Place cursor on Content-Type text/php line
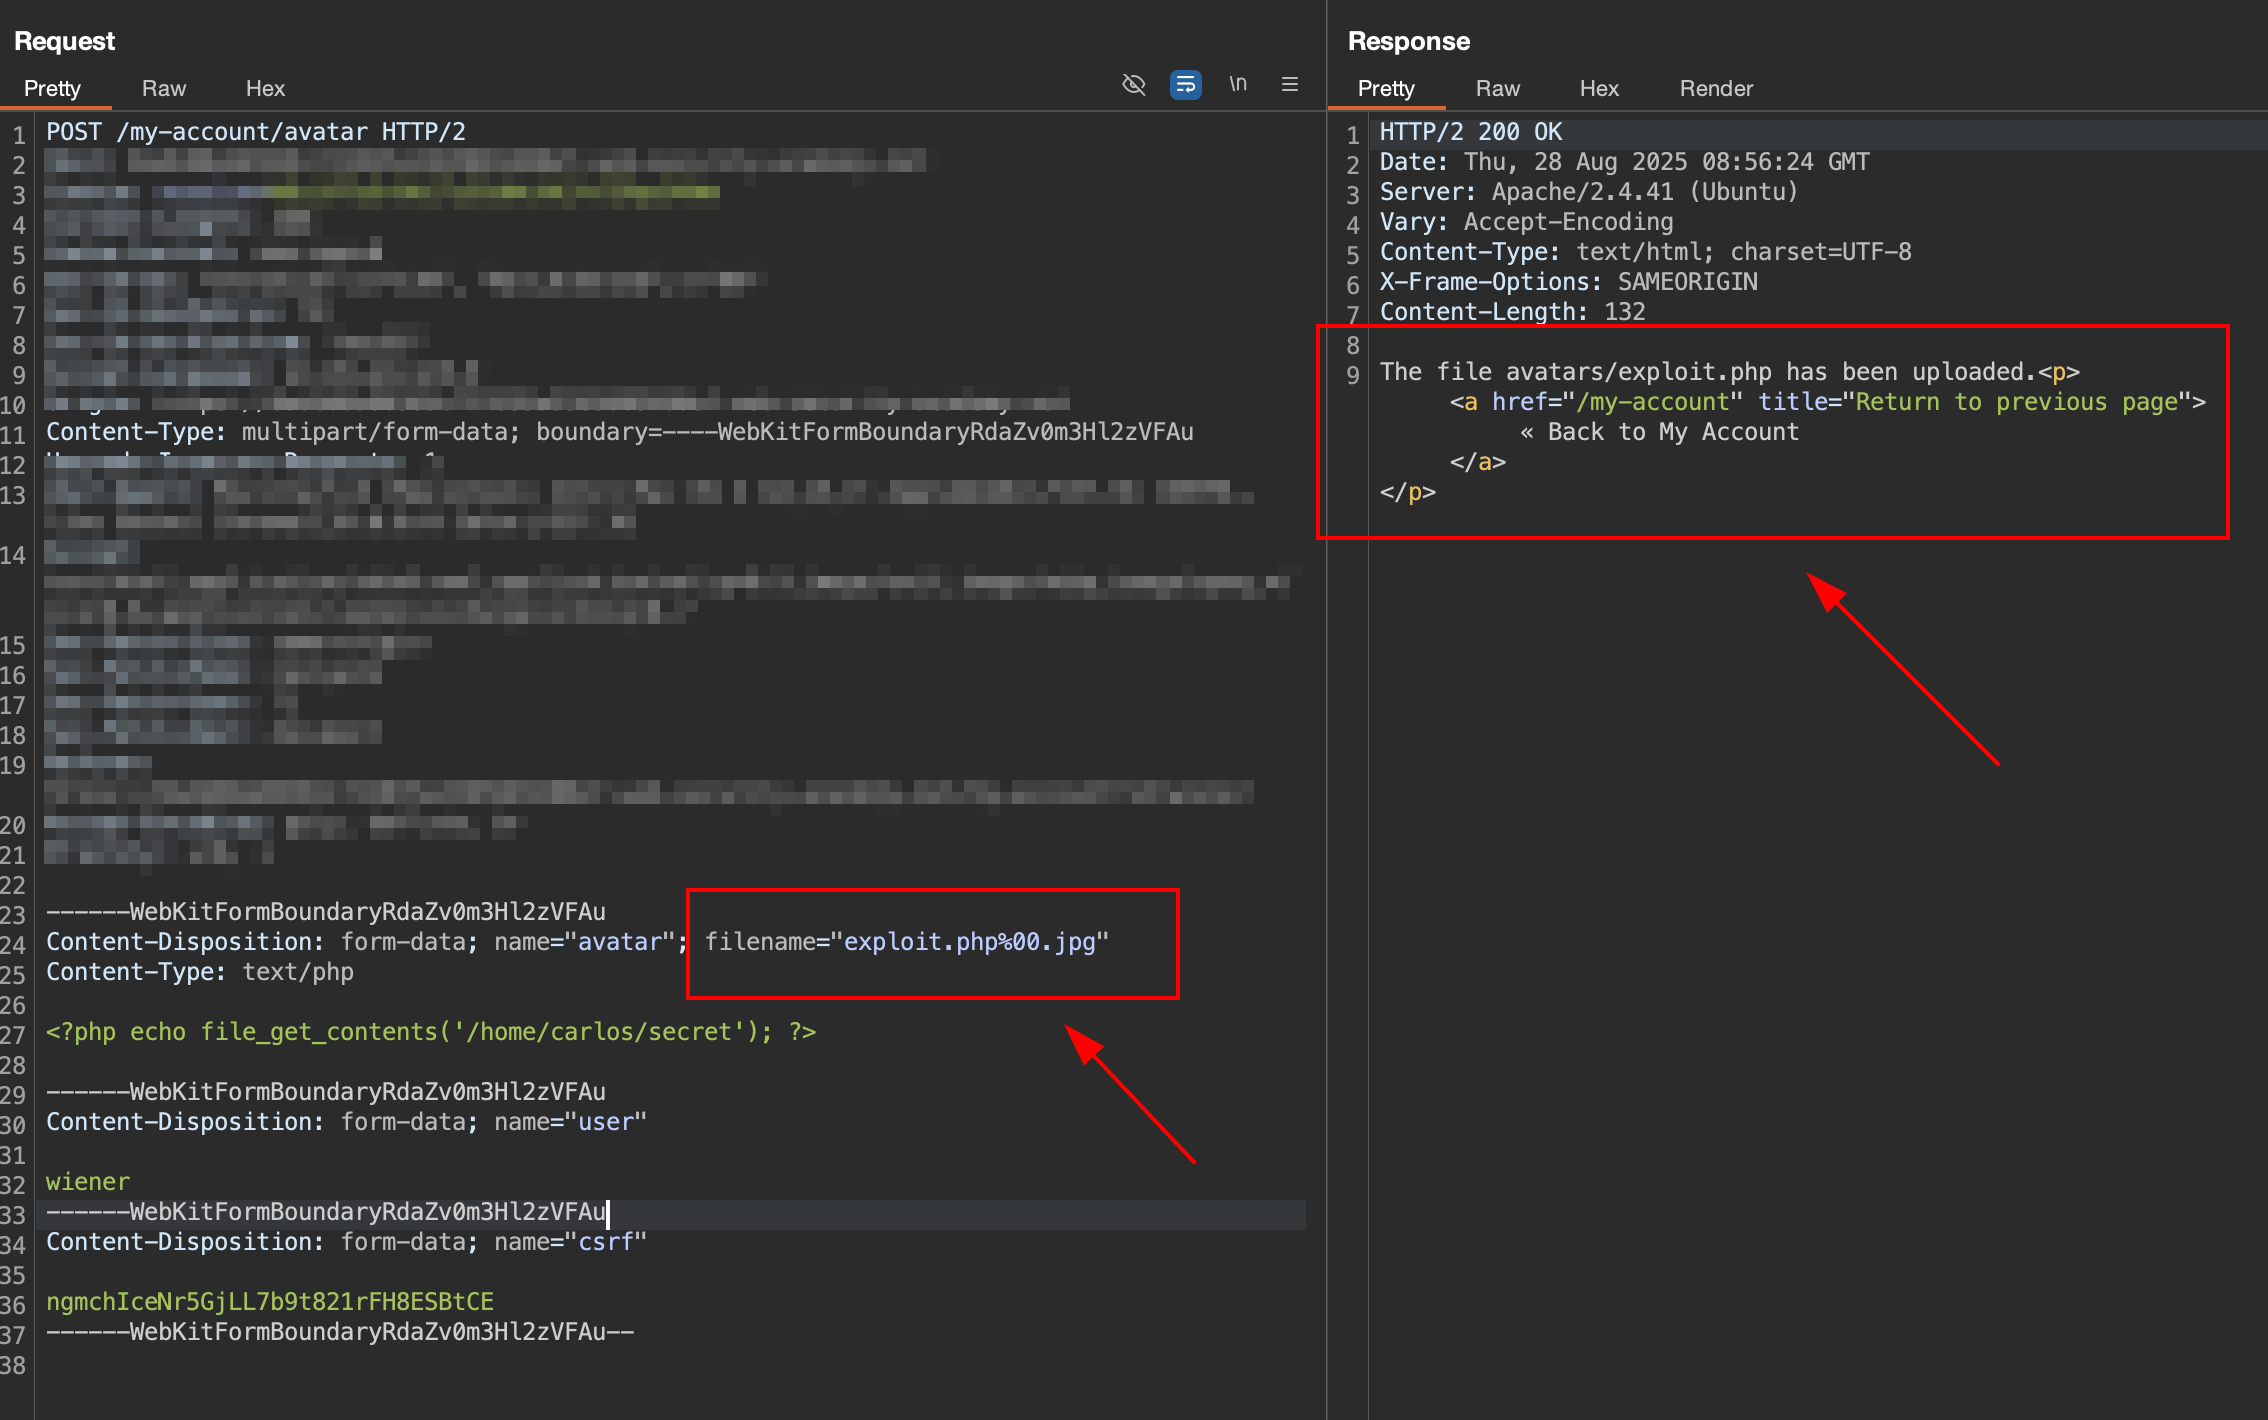The width and height of the screenshot is (2268, 1420). tap(200, 972)
